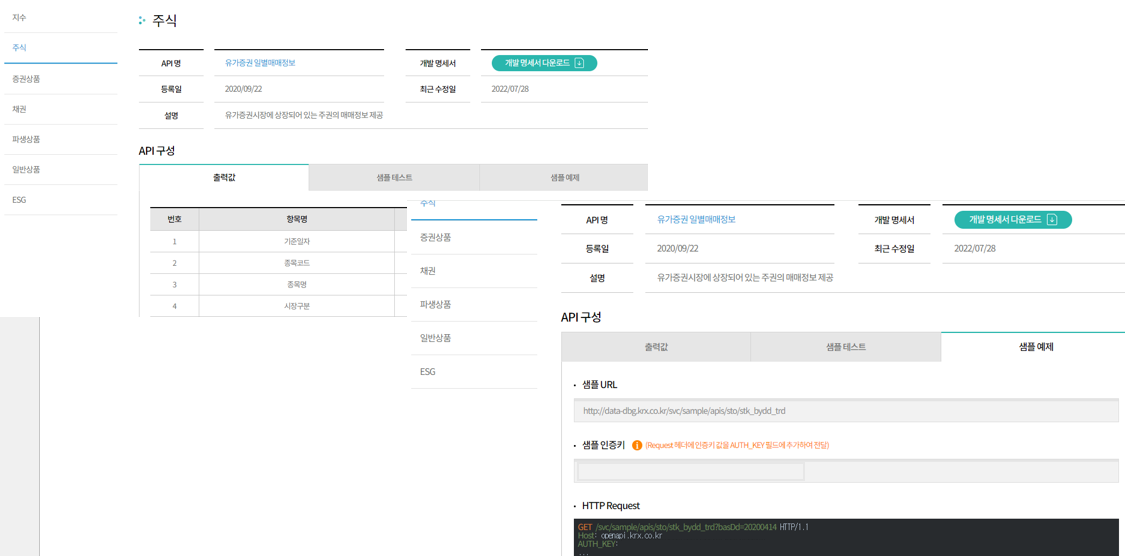
Task: Click the orange info icon beside 샘플 인증키
Action: (636, 446)
